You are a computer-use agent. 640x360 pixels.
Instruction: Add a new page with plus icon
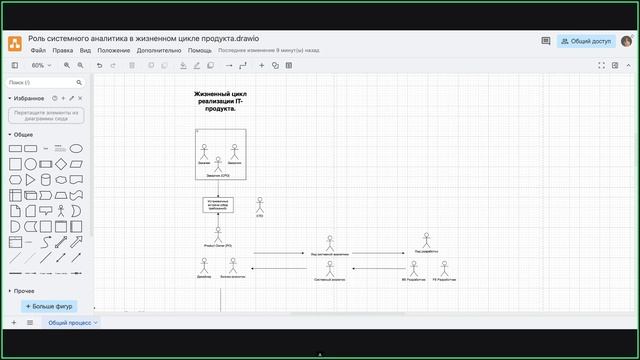pos(14,322)
